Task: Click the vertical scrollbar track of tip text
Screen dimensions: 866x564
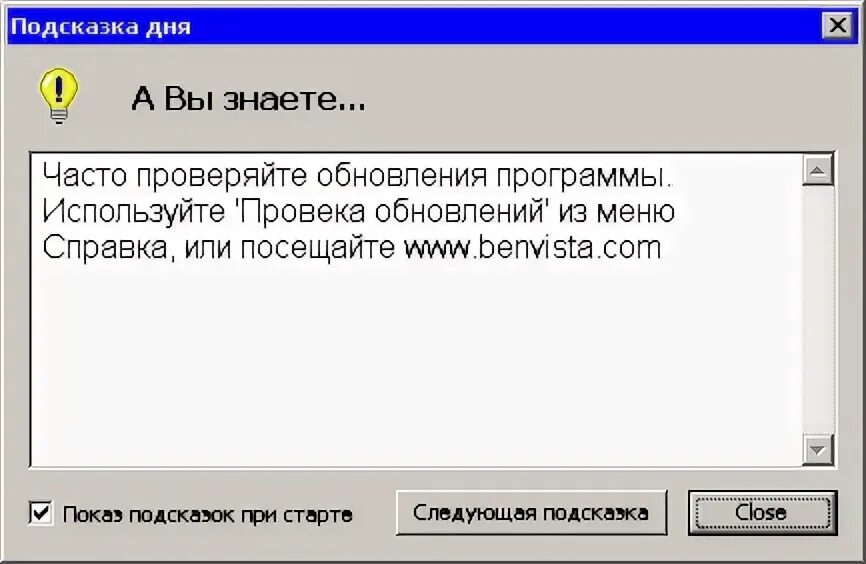Action: 818,310
